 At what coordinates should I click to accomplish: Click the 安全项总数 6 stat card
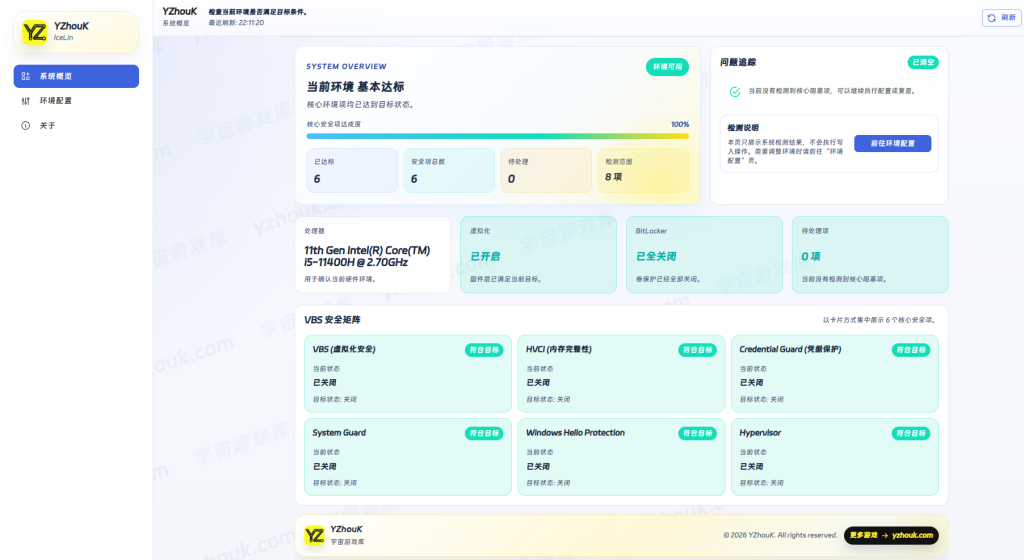tap(449, 170)
